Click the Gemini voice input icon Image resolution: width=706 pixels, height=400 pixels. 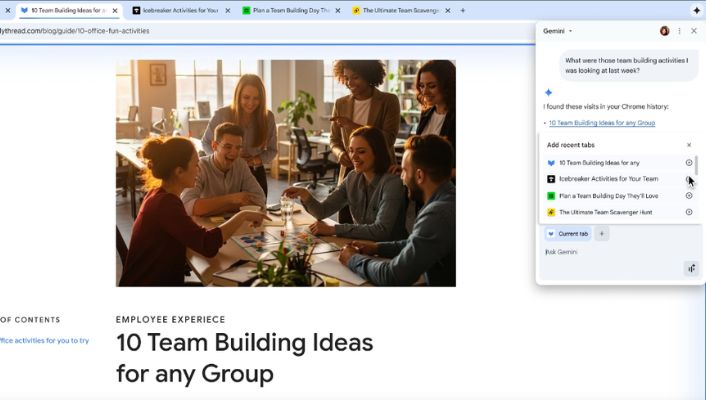(x=690, y=268)
